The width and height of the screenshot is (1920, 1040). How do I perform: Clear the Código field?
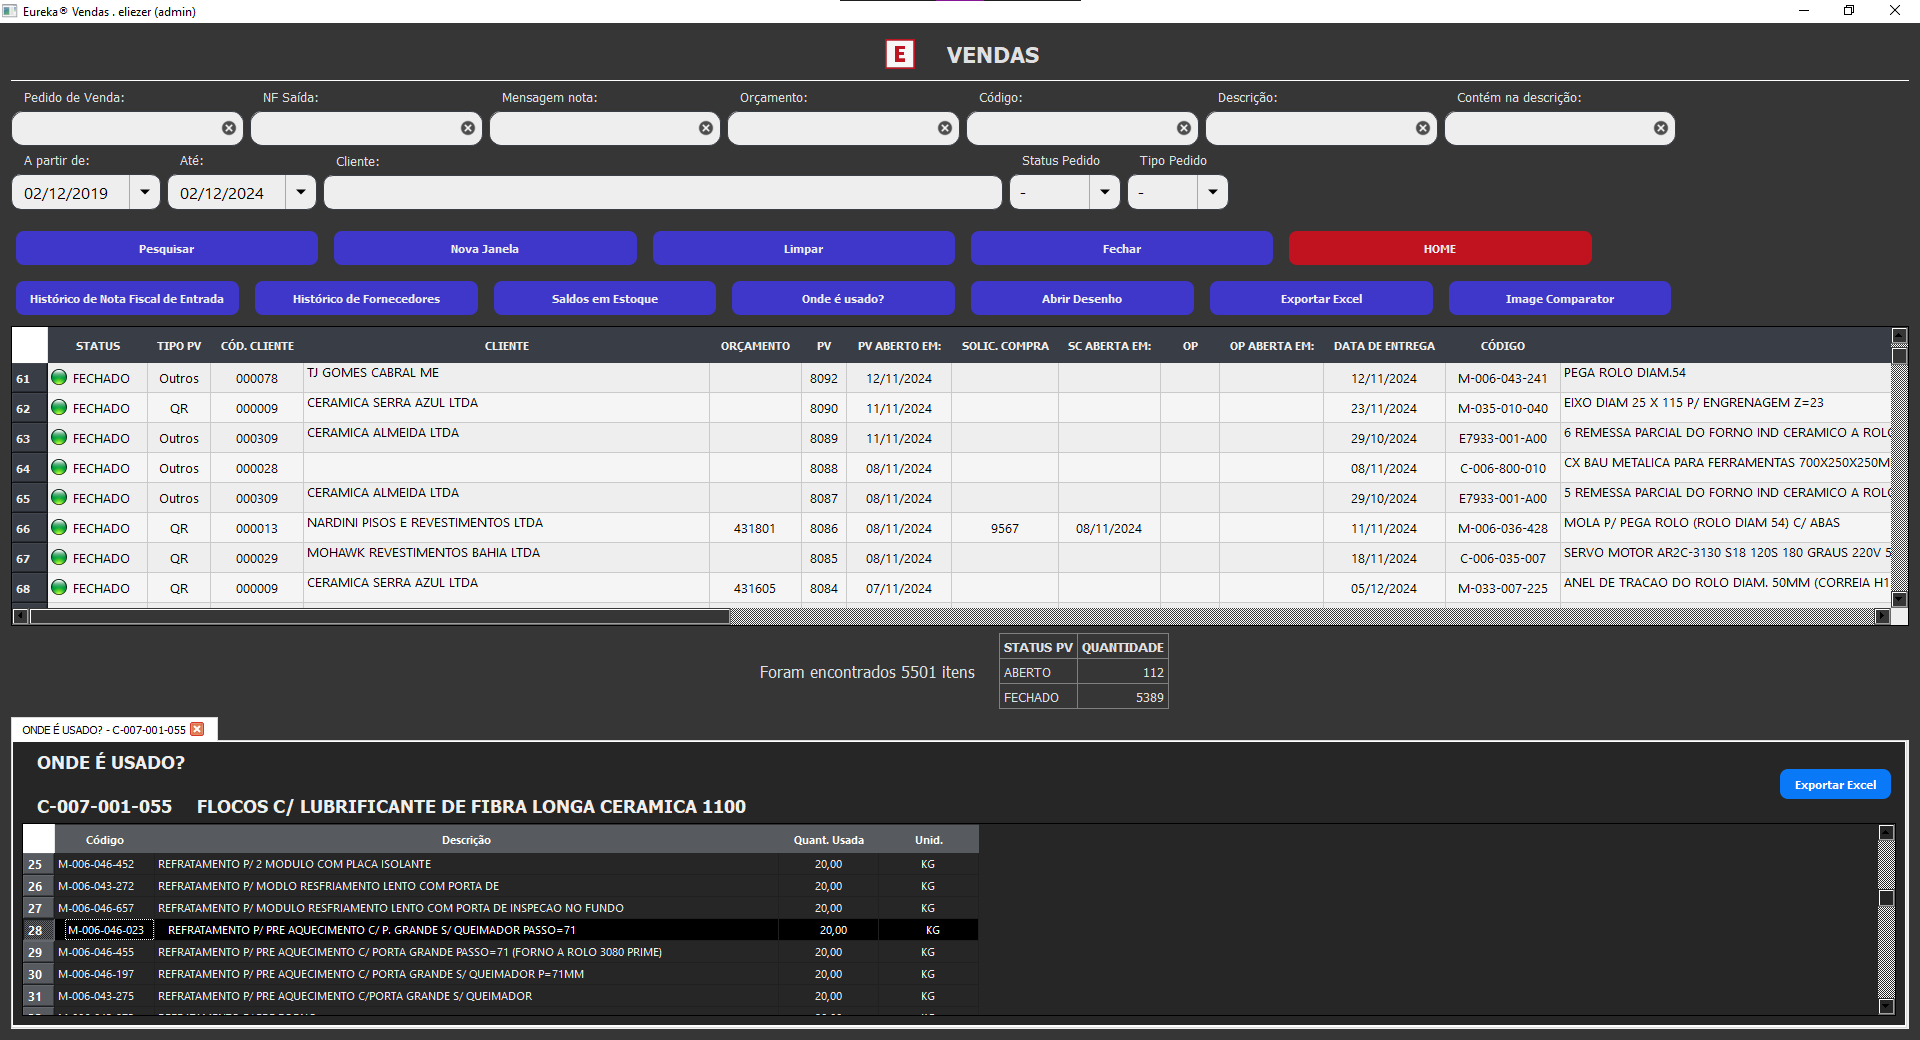[x=1184, y=128]
